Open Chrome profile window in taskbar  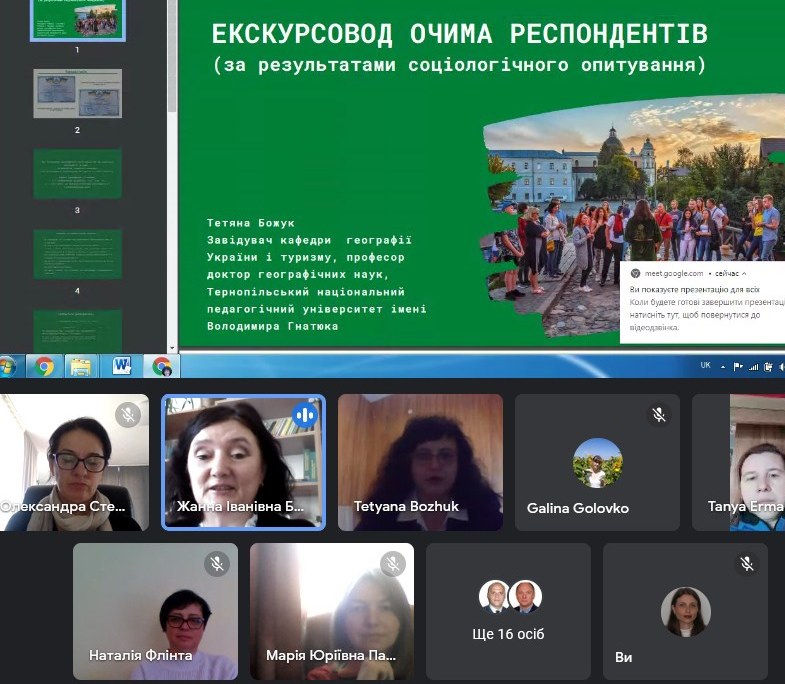click(162, 367)
